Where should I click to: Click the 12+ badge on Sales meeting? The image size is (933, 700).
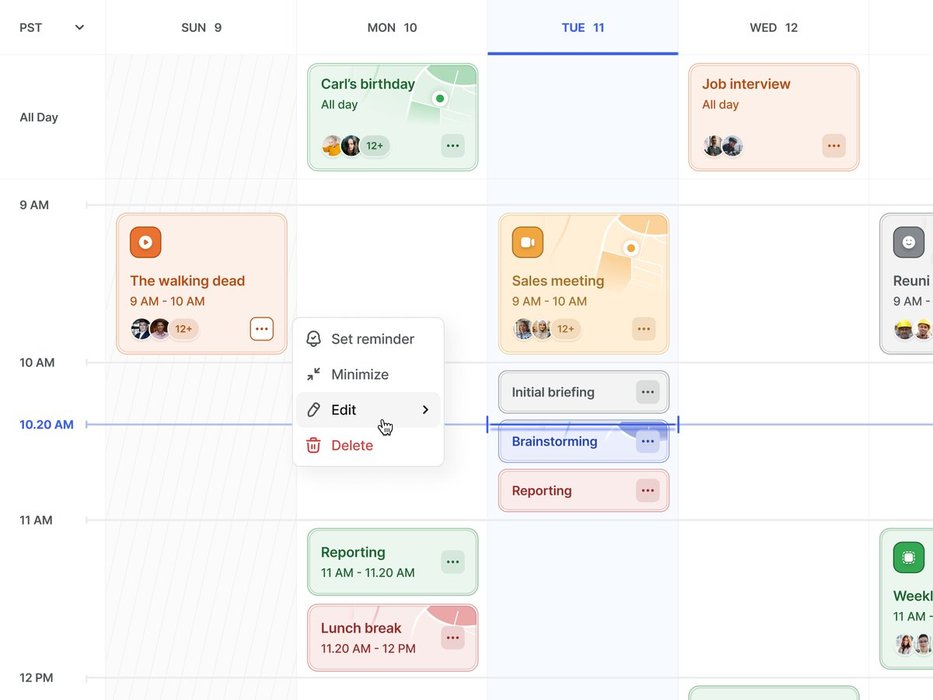(x=566, y=329)
